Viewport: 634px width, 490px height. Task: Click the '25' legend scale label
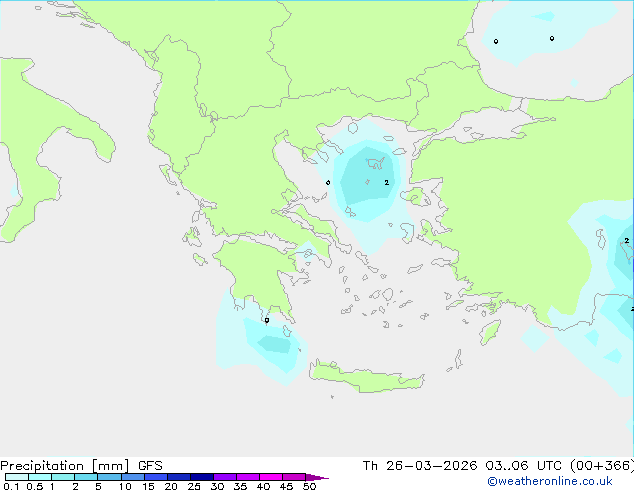click(x=194, y=486)
